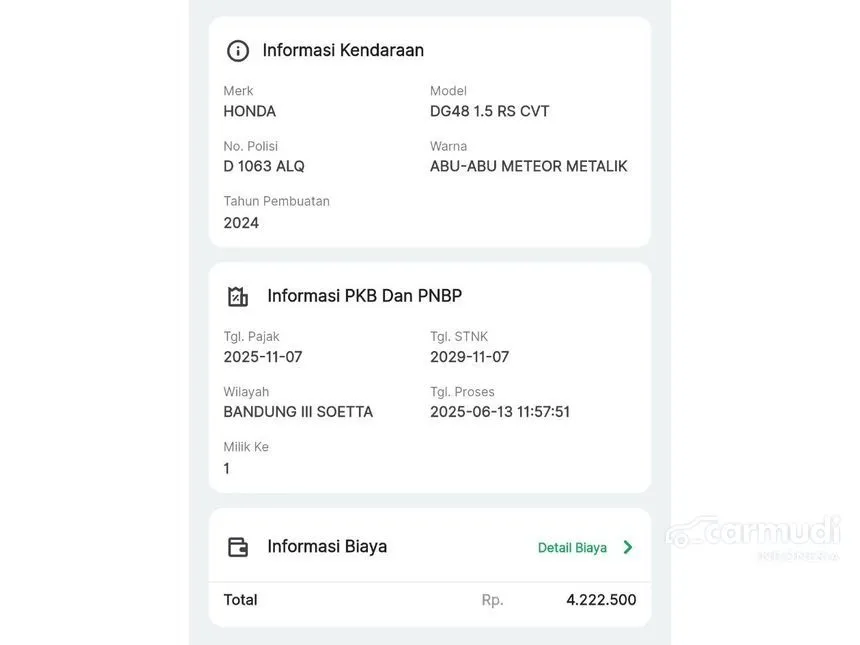
Task: Click the Tgl. Proses timestamp value
Action: (500, 412)
